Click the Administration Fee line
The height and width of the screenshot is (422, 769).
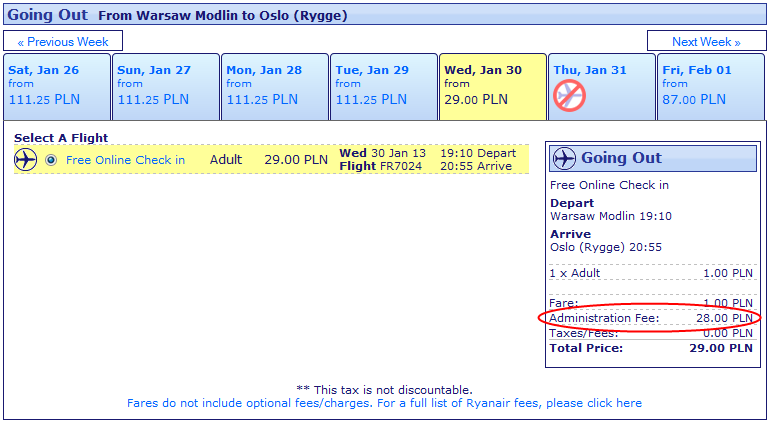point(650,318)
